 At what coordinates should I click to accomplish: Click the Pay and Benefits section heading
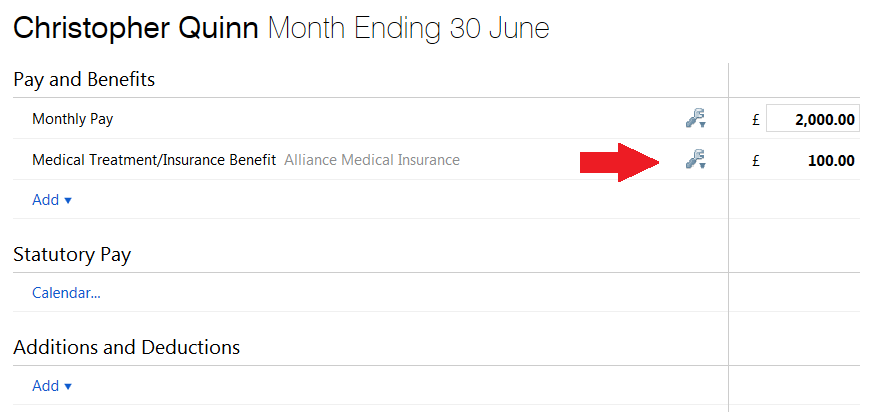(84, 80)
